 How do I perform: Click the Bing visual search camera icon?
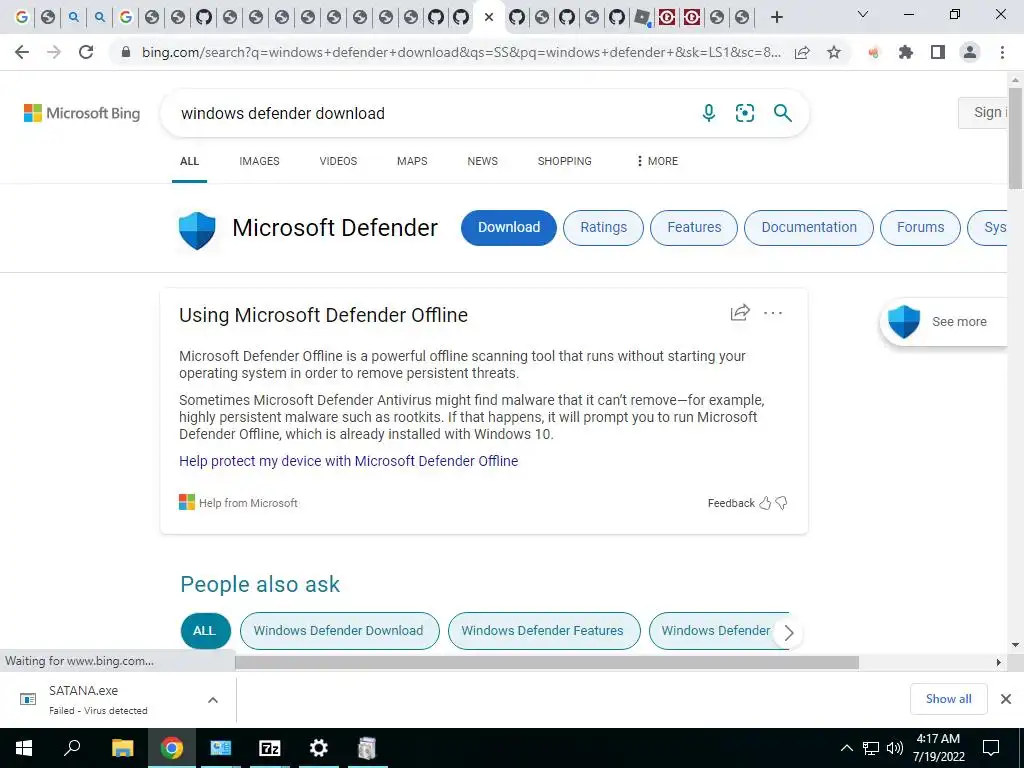[x=744, y=113]
